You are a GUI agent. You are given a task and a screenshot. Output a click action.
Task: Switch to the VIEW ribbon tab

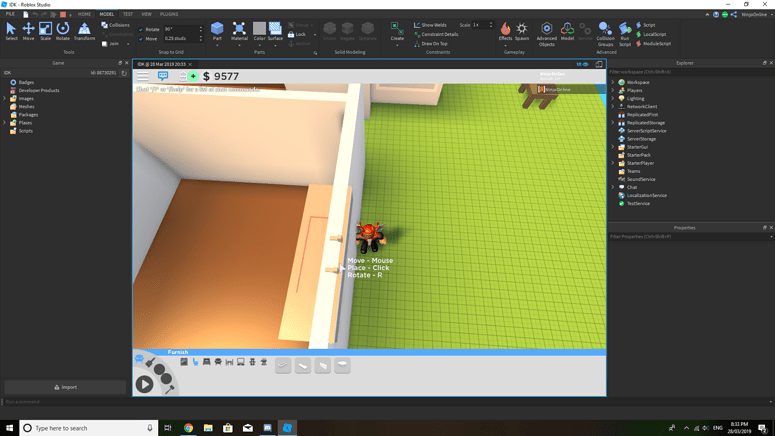[146, 14]
